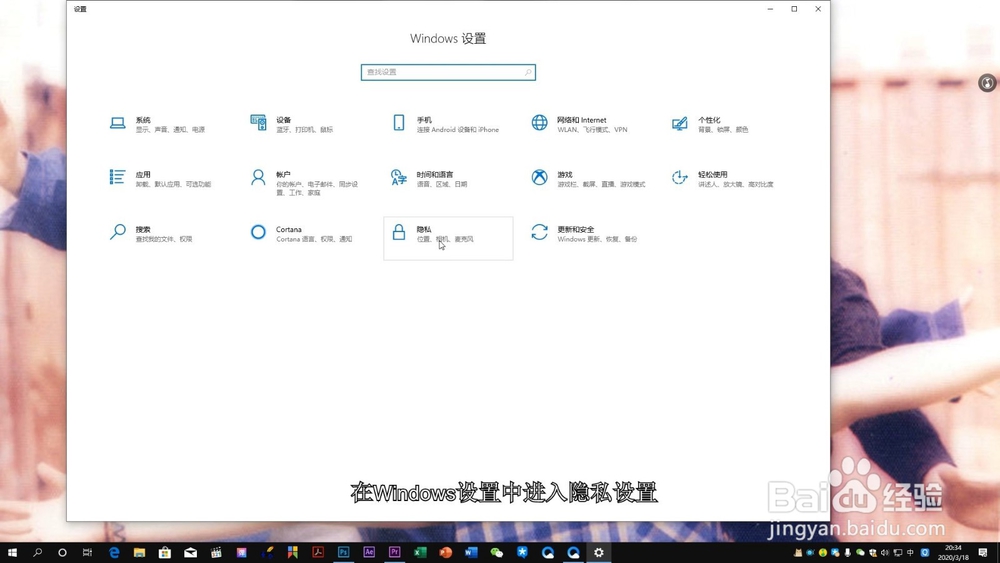Open the 隐私 (Privacy) lock category

[448, 238]
